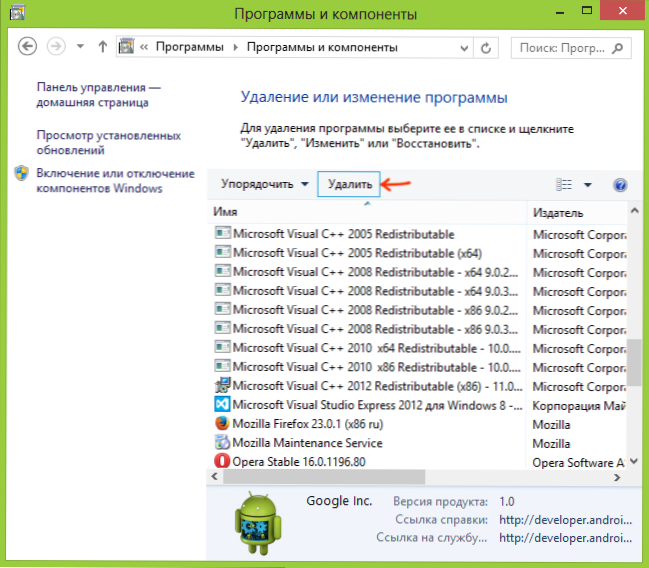649x568 pixels.
Task: Click the Forward navigation arrow
Action: [56, 46]
